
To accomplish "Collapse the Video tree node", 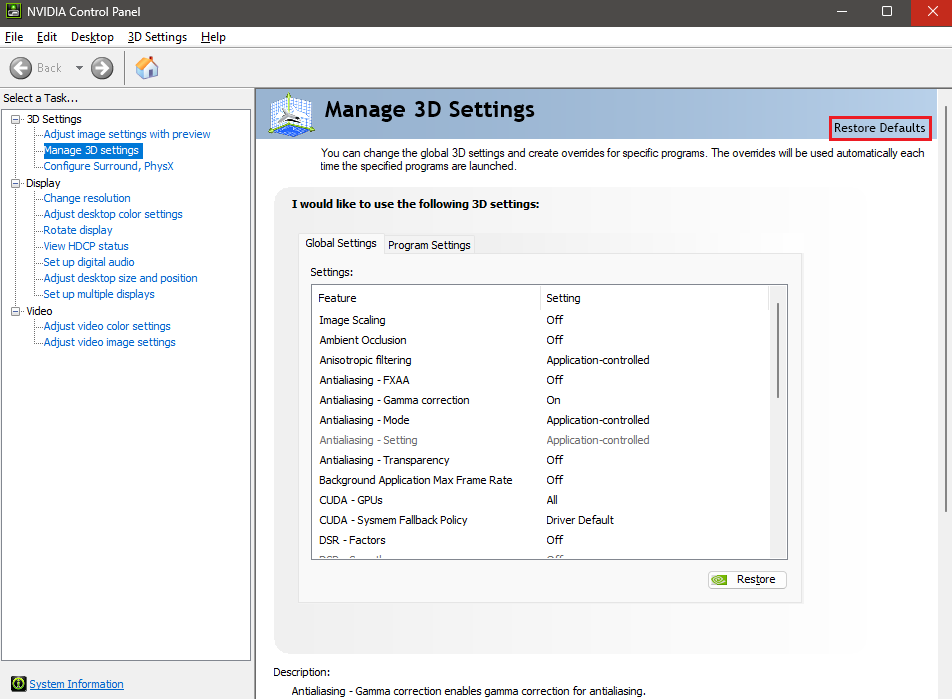I will [x=16, y=311].
